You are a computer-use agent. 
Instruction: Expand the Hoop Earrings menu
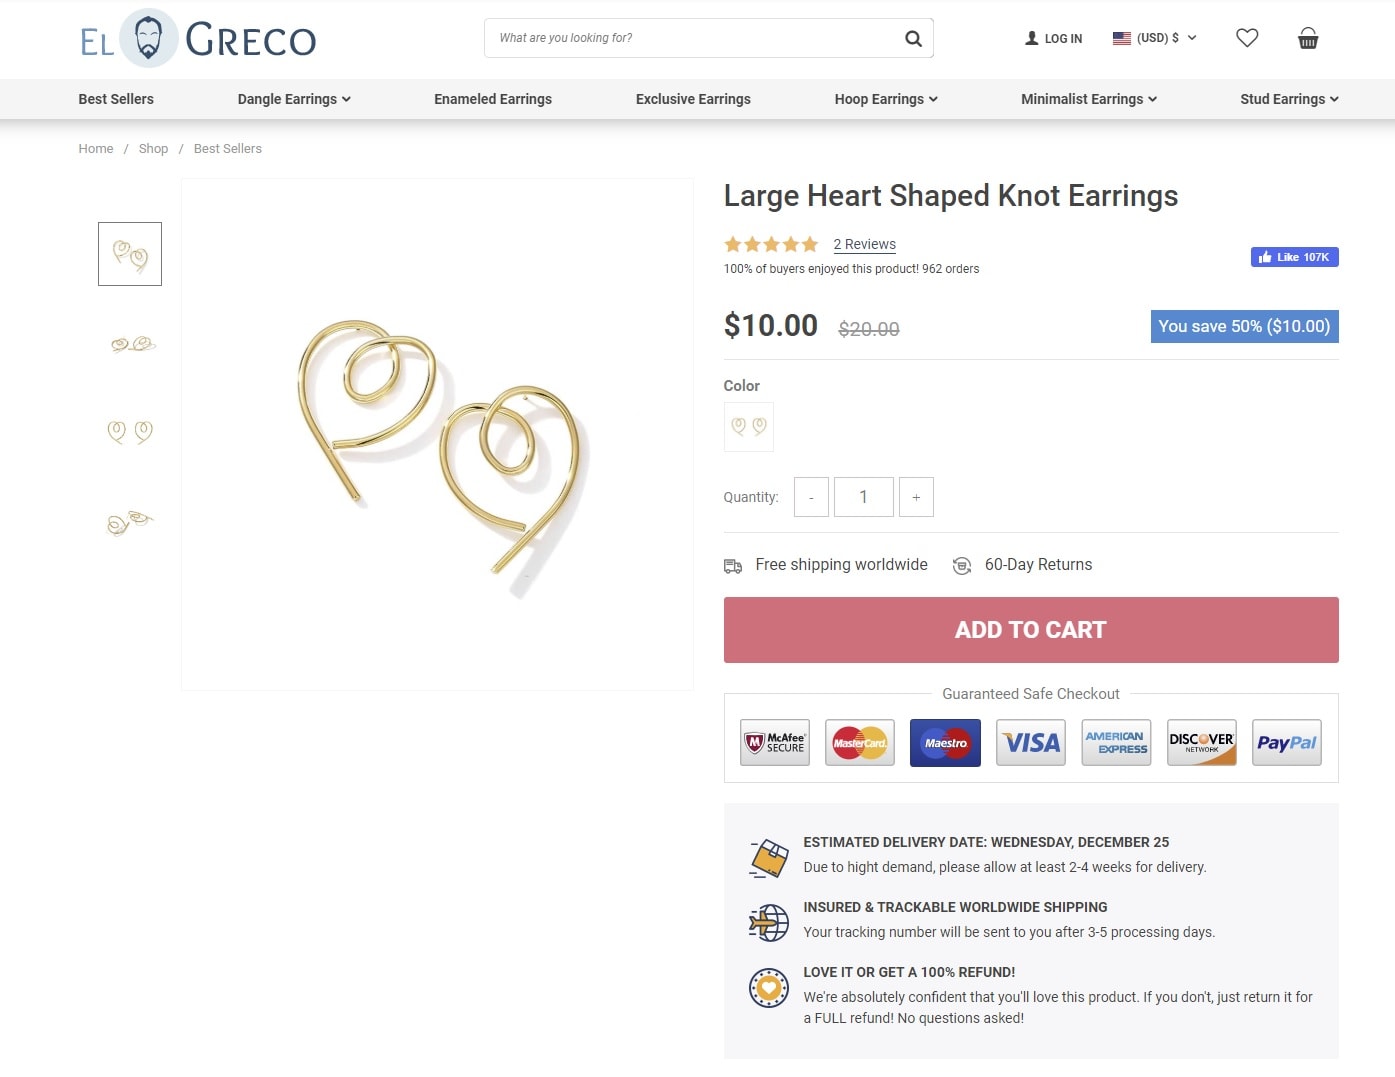coord(886,99)
